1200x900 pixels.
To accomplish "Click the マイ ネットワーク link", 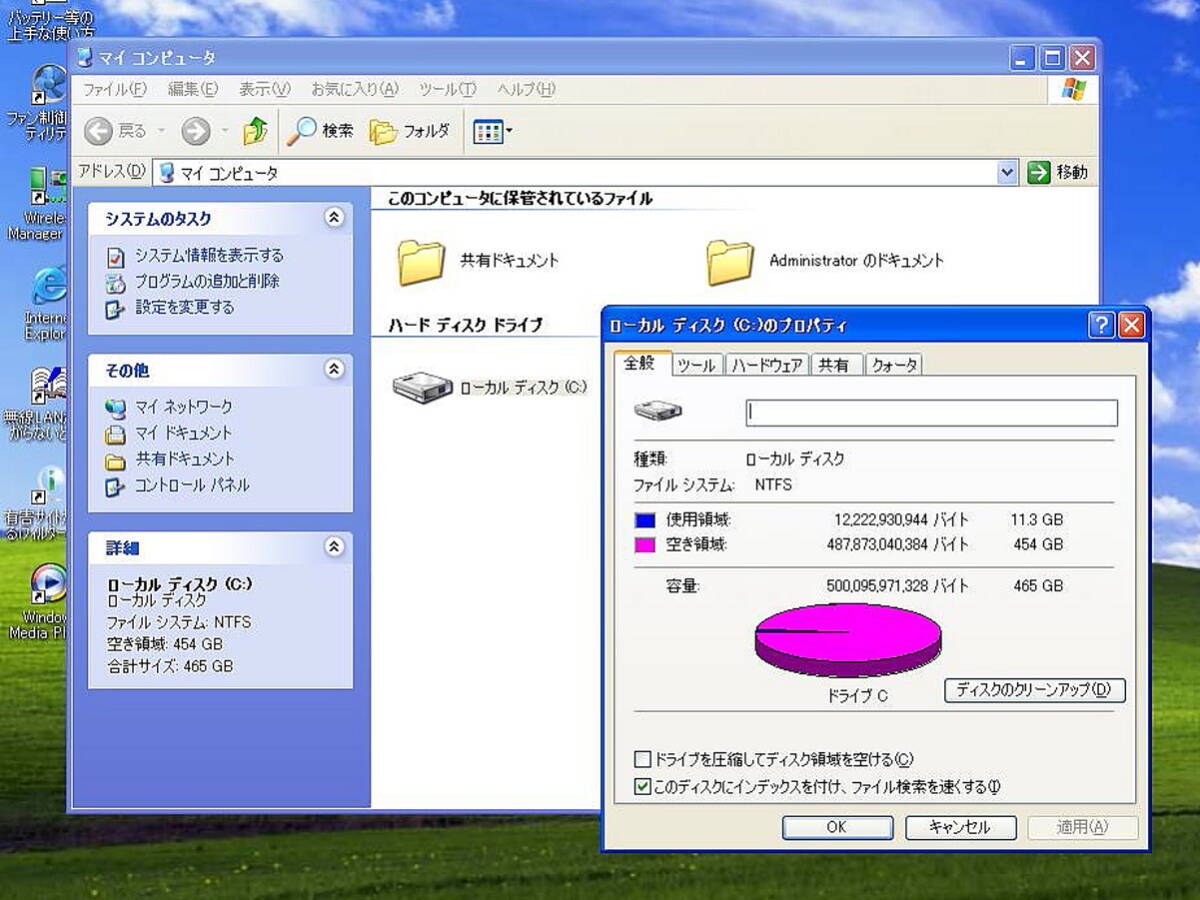I will [184, 407].
